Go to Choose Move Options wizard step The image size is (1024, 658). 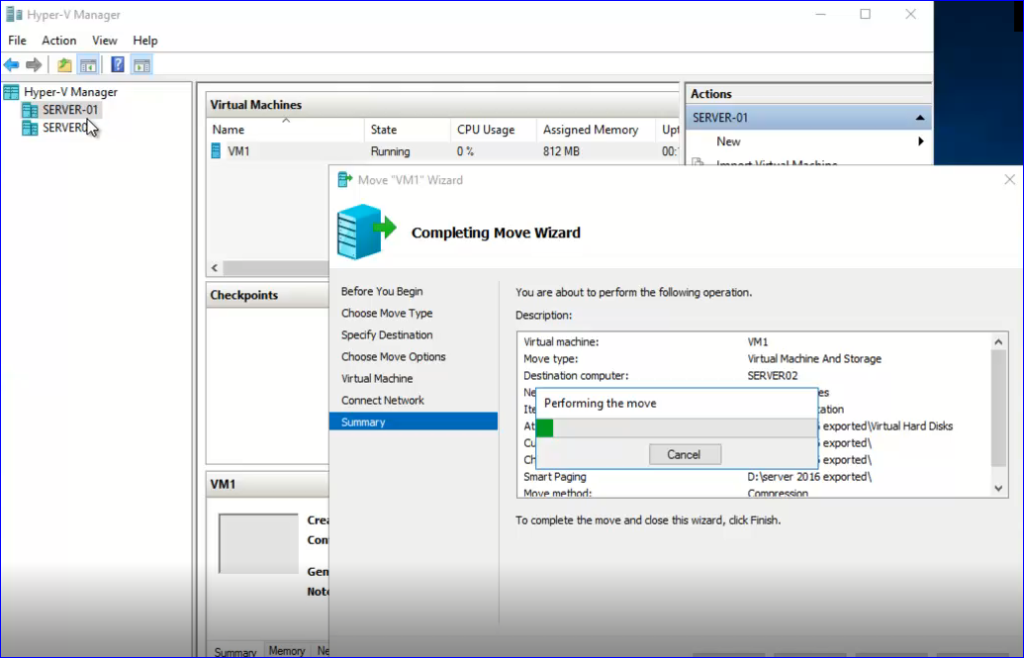[393, 356]
